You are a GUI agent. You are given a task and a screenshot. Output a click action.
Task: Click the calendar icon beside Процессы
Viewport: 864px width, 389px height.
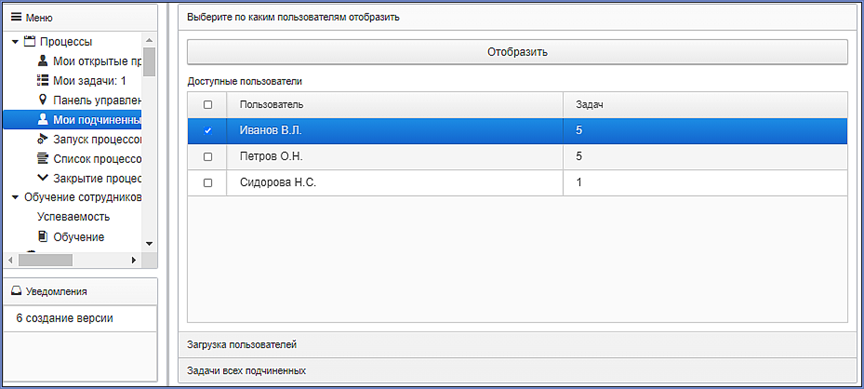30,41
